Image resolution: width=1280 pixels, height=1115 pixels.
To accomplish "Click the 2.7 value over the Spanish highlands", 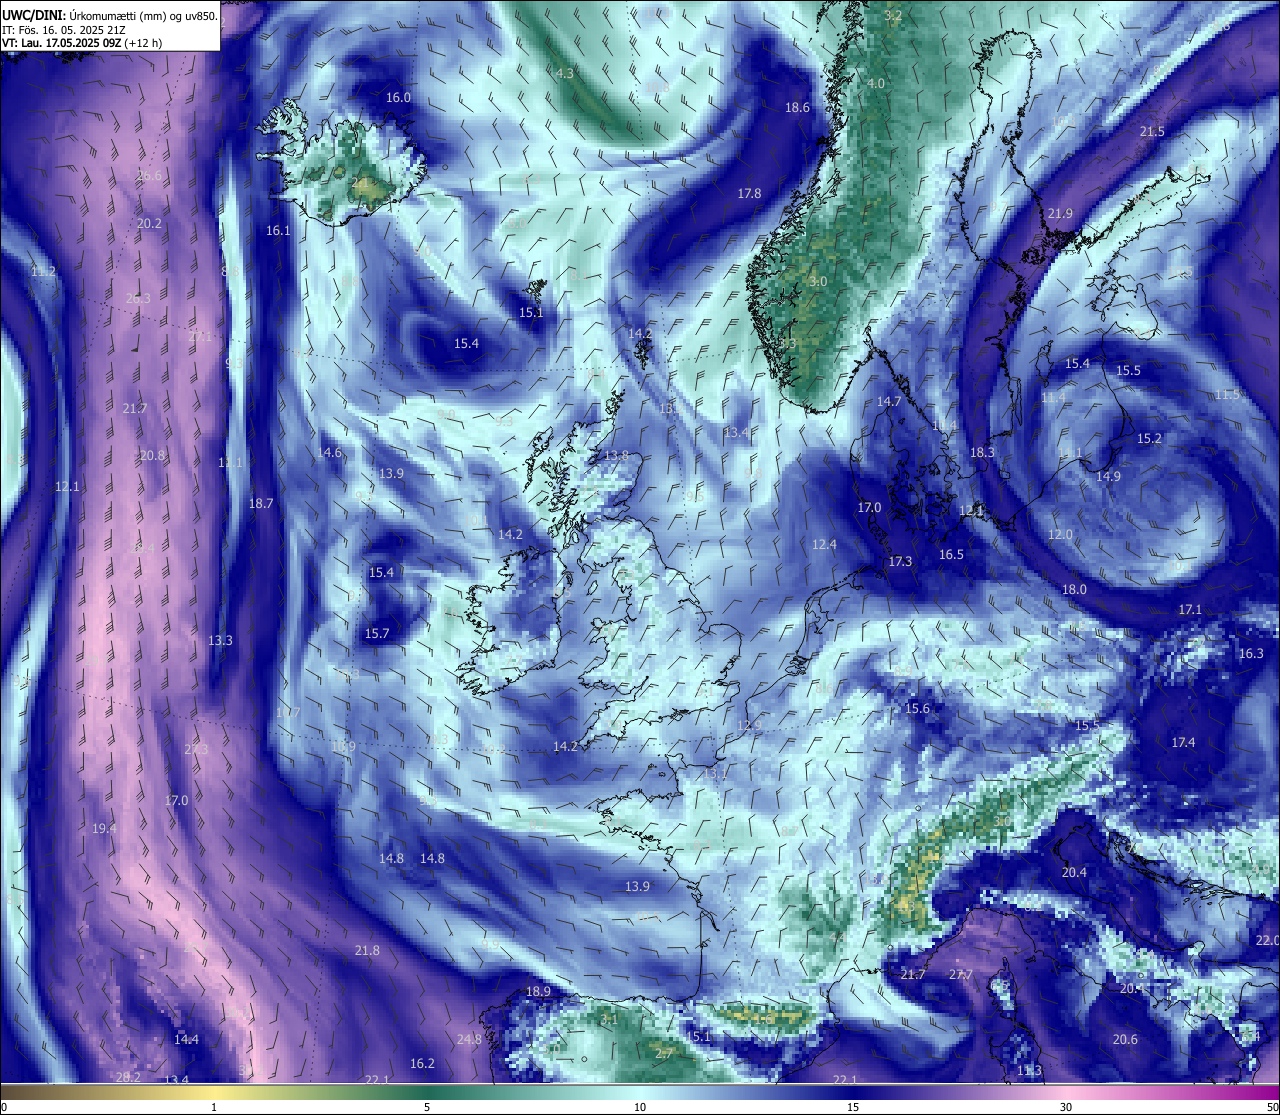I will (664, 1053).
